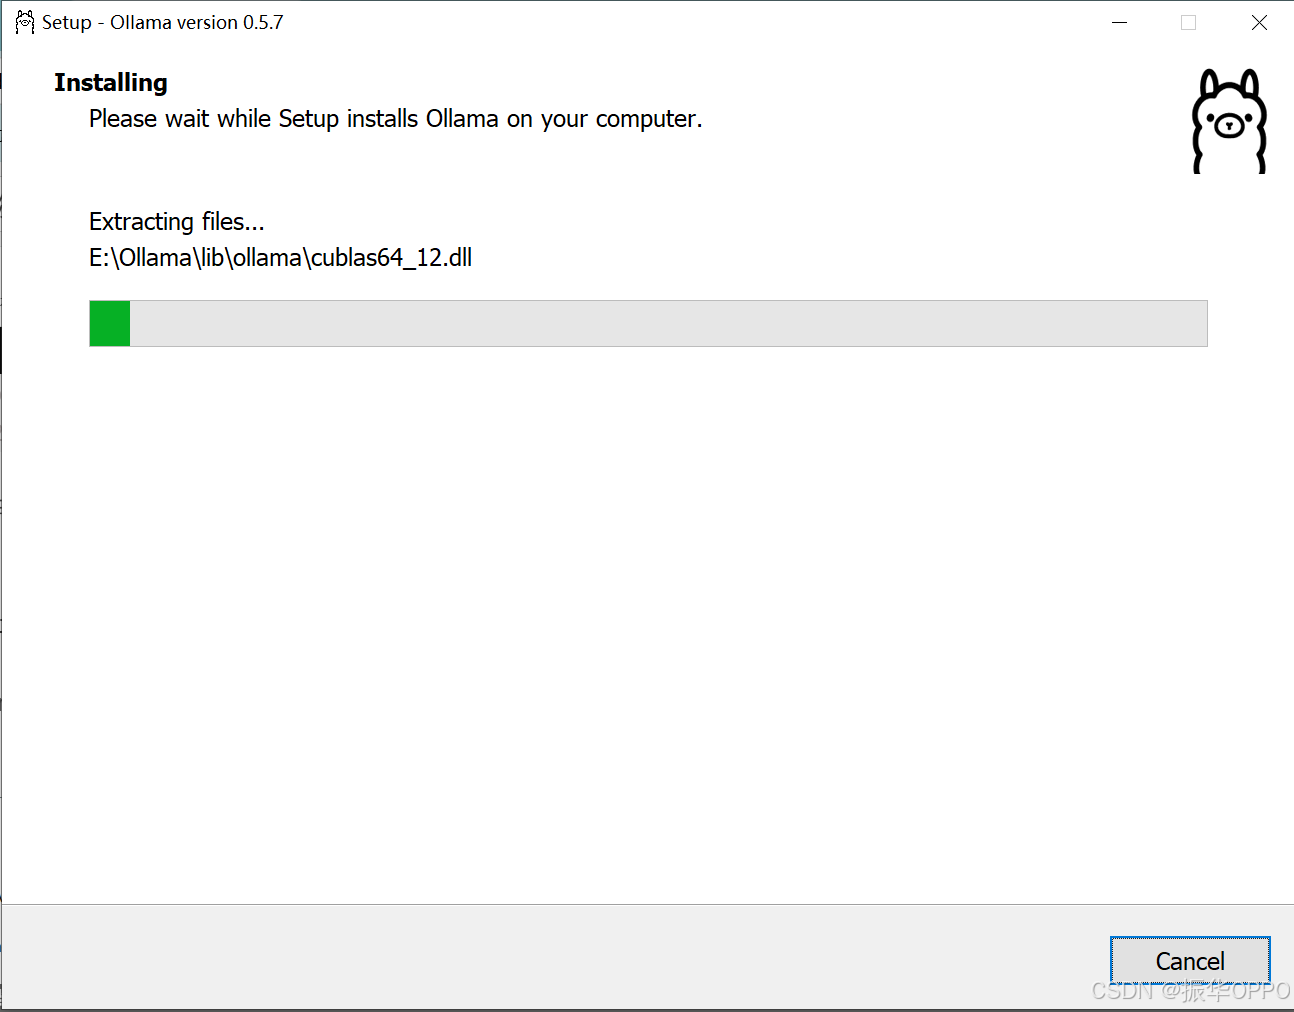Minimize the Ollama Setup window

point(1120,22)
